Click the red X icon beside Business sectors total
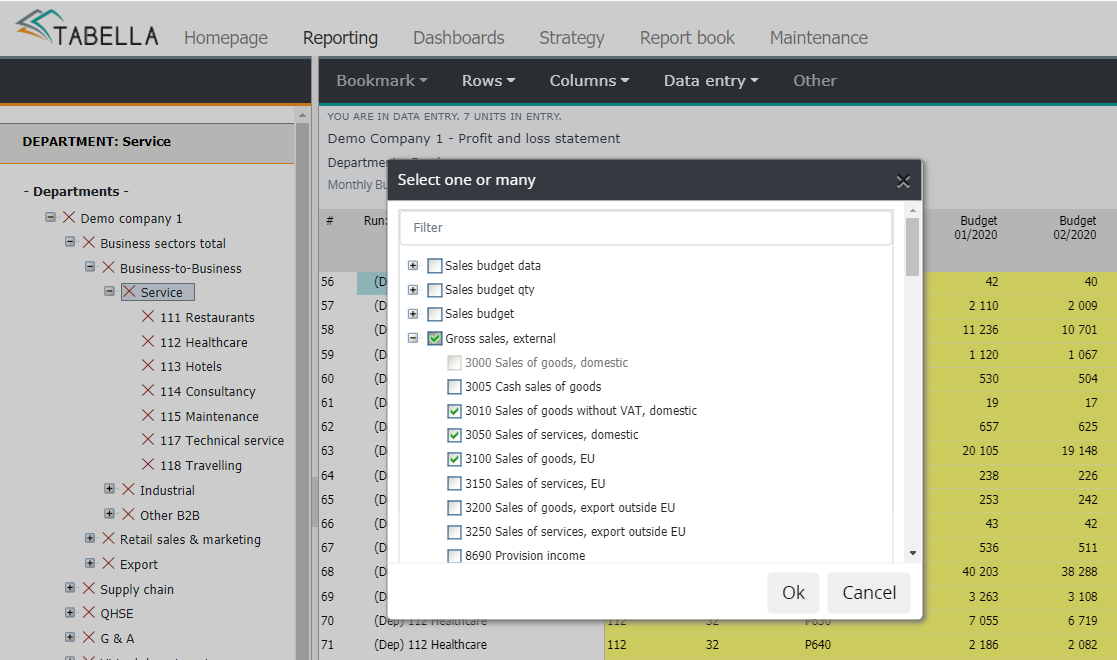 tap(89, 242)
